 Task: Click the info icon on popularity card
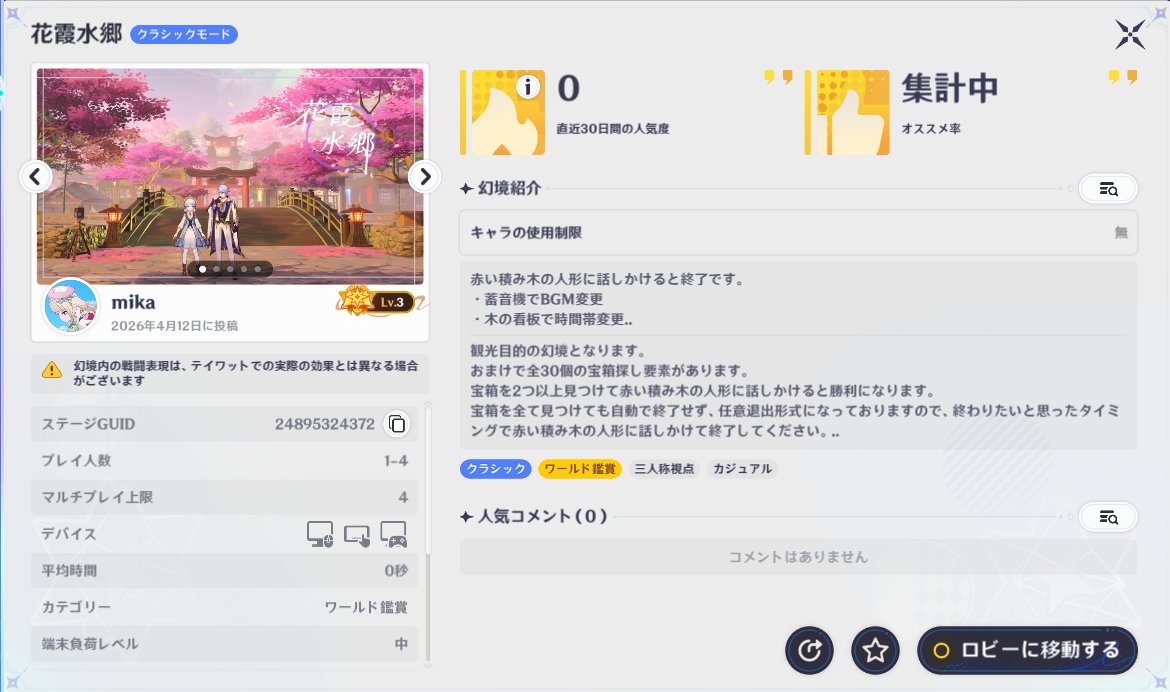tap(529, 88)
